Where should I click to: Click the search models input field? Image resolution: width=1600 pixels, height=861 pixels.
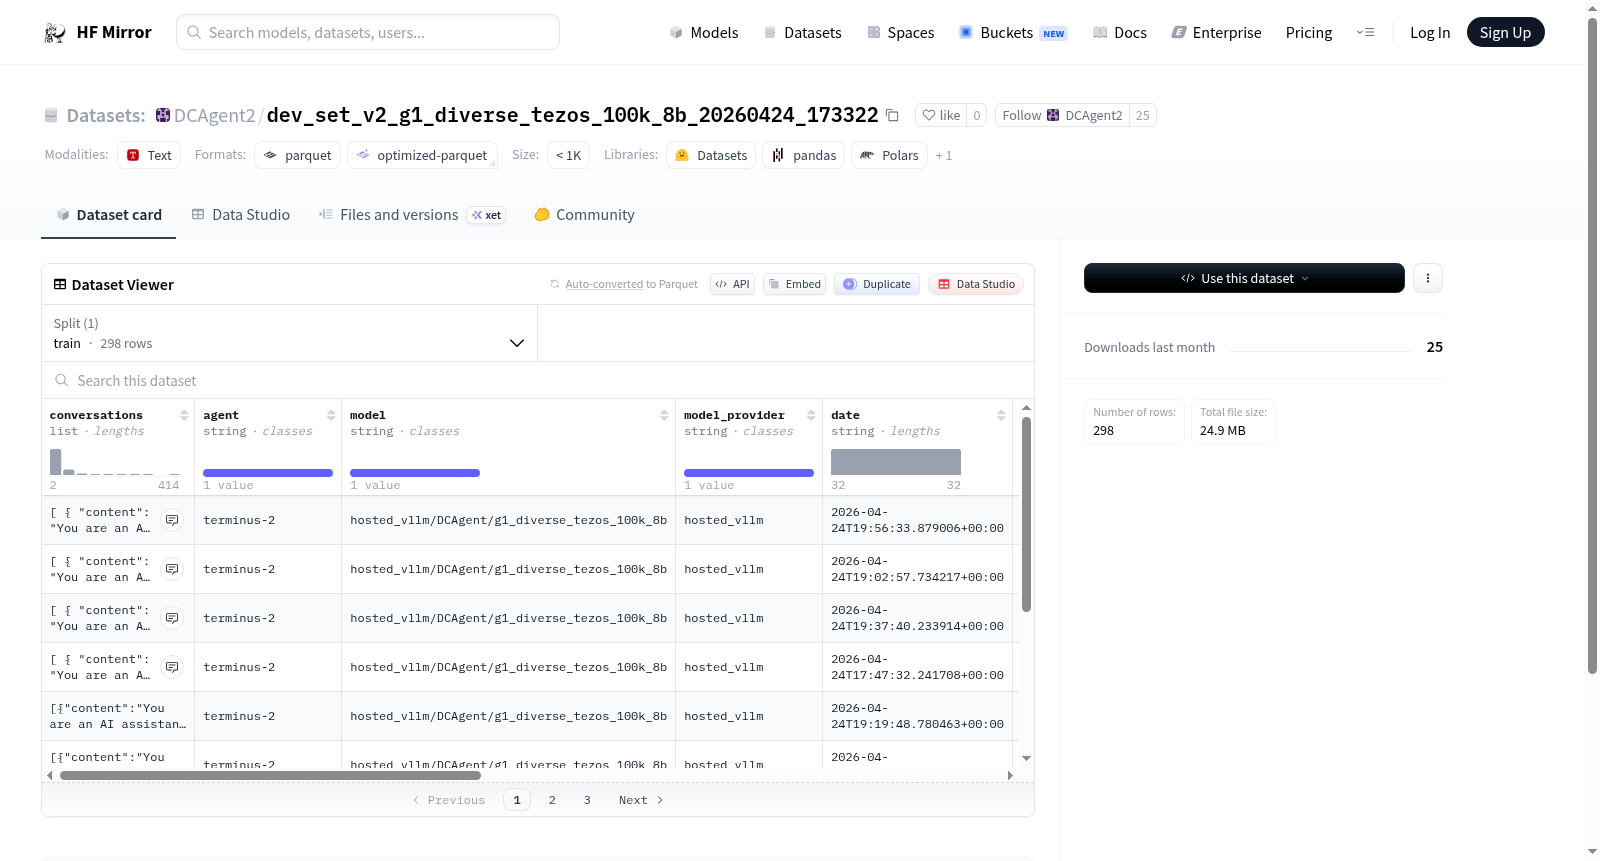tap(368, 32)
